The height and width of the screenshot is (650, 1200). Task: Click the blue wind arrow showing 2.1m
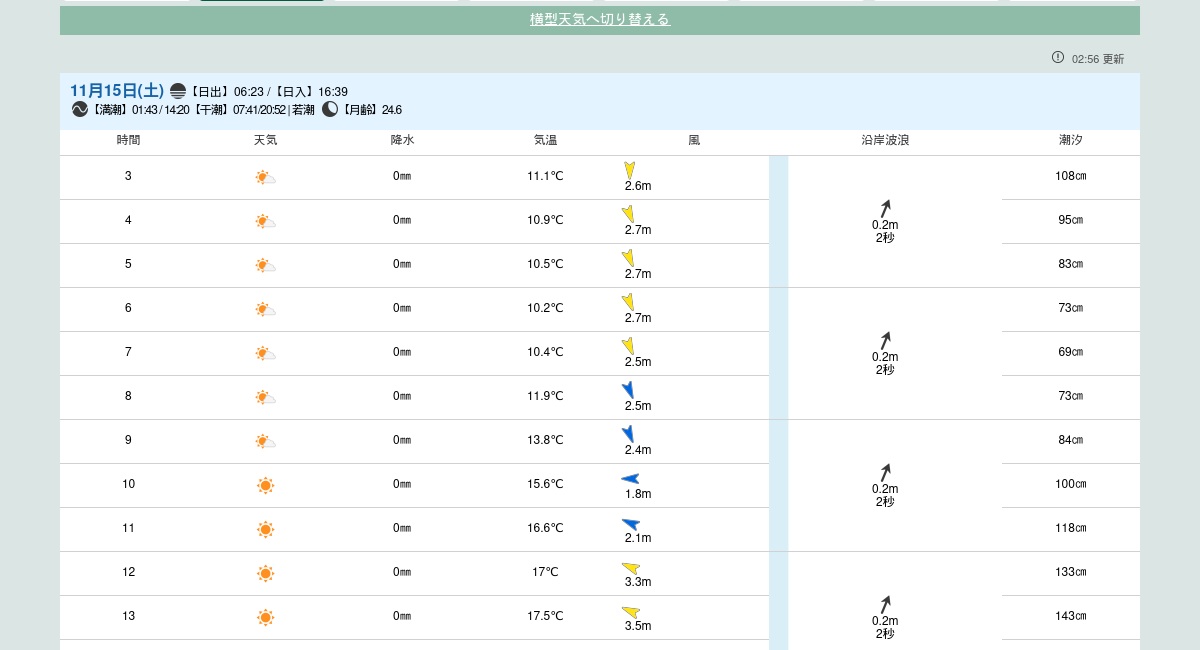[630, 524]
